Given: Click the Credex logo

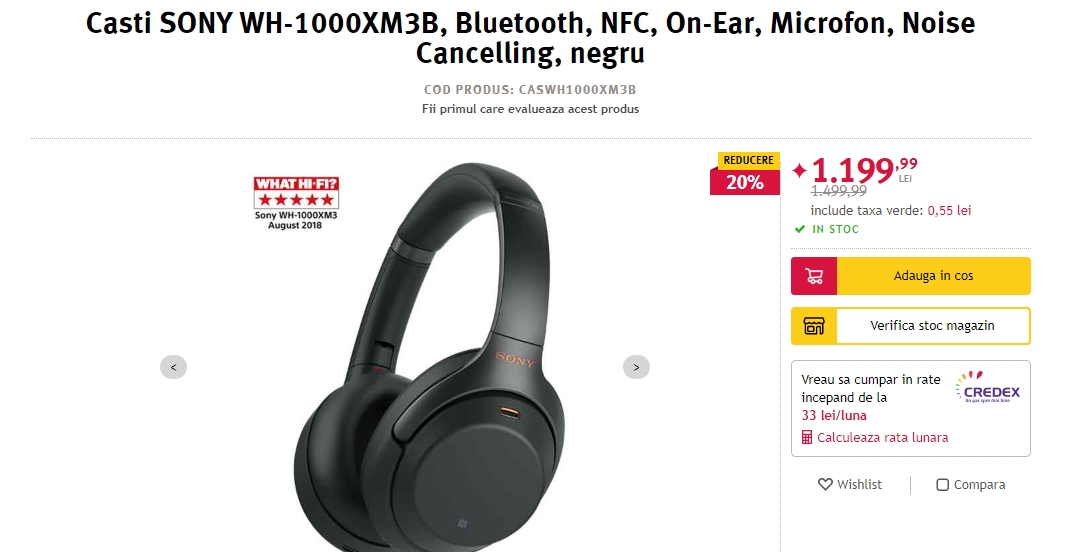Looking at the screenshot, I should coord(987,388).
